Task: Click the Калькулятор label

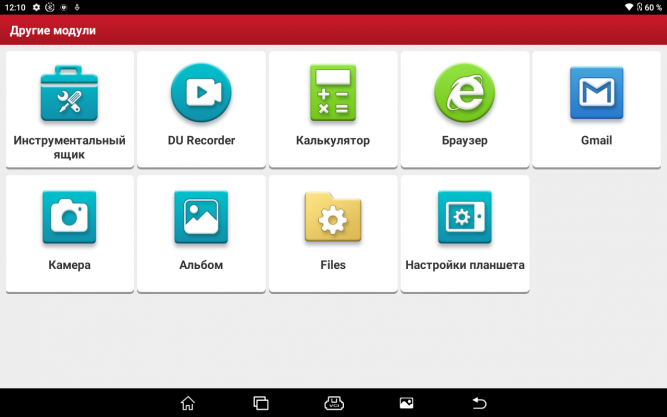Action: coord(333,140)
